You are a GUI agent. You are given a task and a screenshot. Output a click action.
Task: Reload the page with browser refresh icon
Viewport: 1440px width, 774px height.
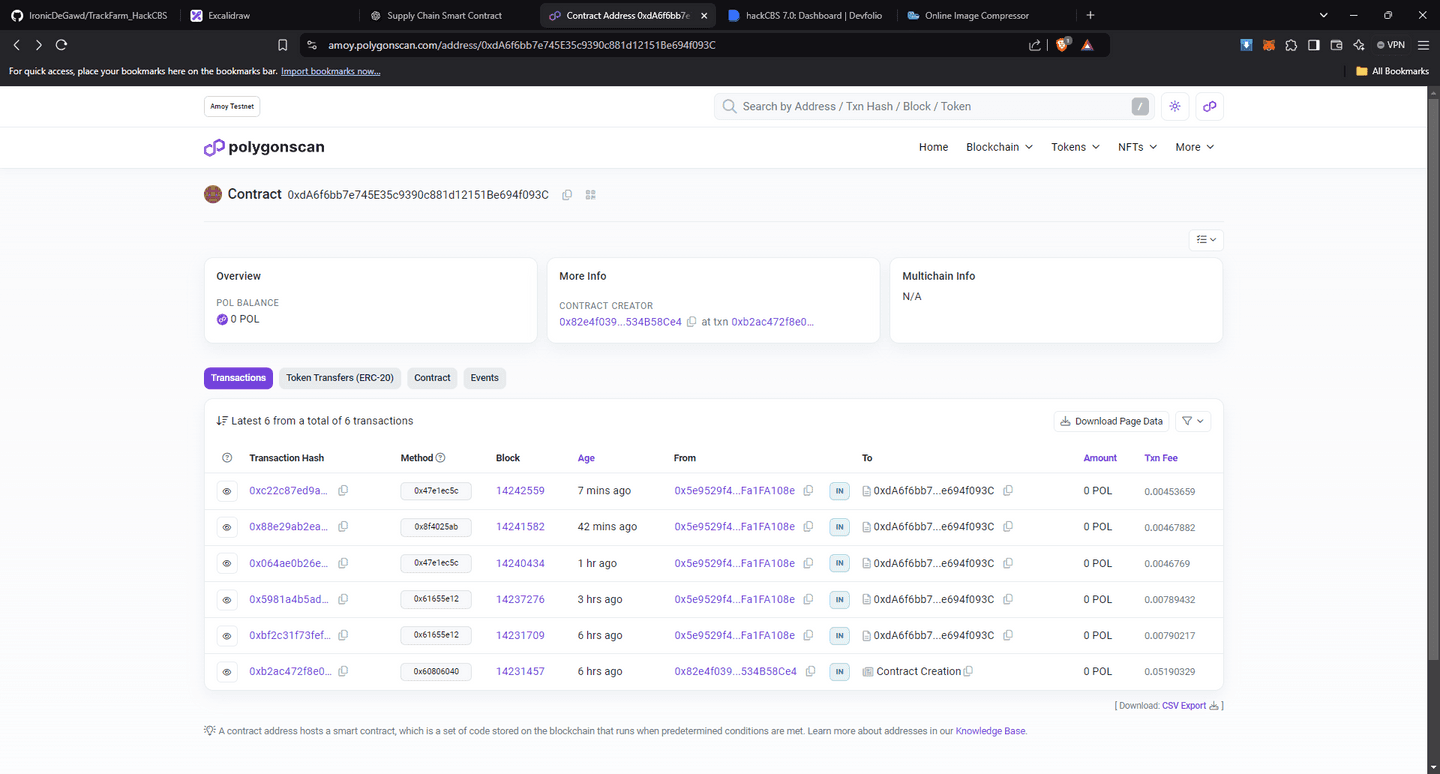pyautogui.click(x=61, y=45)
